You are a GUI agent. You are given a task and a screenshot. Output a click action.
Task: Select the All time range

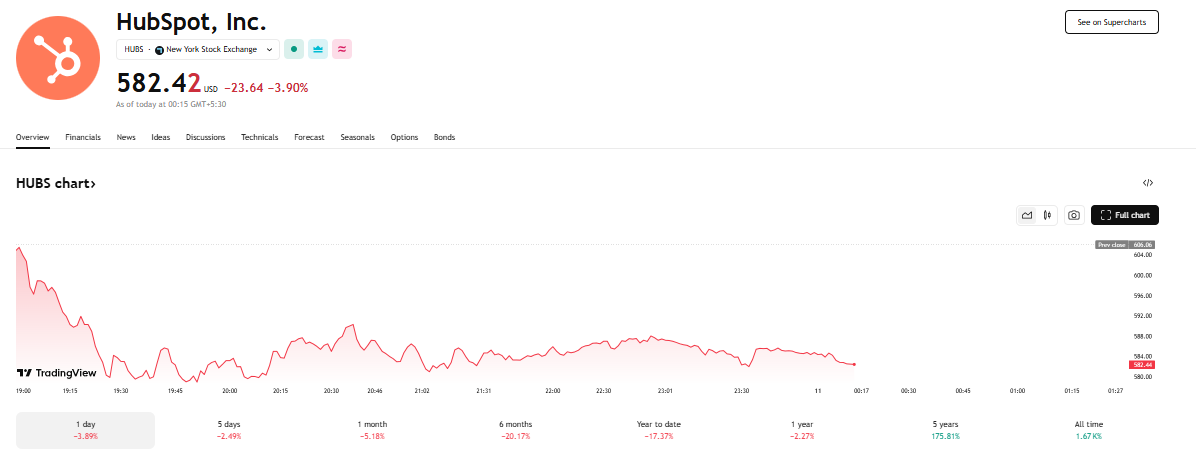coord(1088,430)
